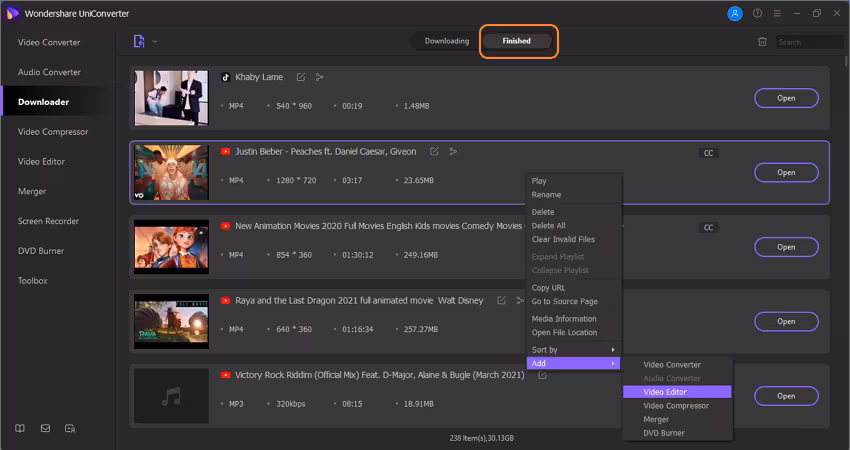Click the CC badge on New Animation Movies row
850x450 pixels.
(x=709, y=227)
